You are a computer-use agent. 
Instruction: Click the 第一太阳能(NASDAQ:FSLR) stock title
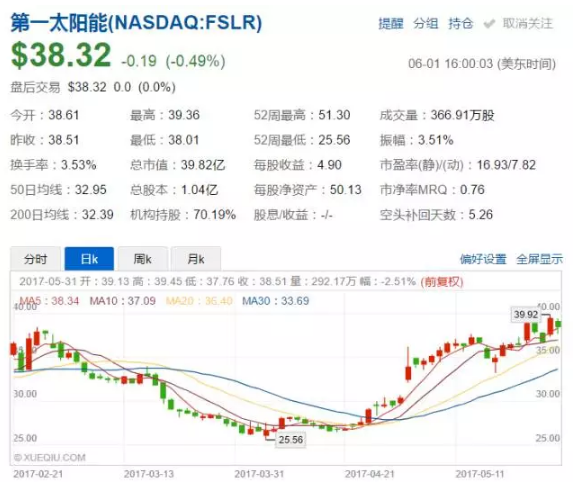[136, 23]
